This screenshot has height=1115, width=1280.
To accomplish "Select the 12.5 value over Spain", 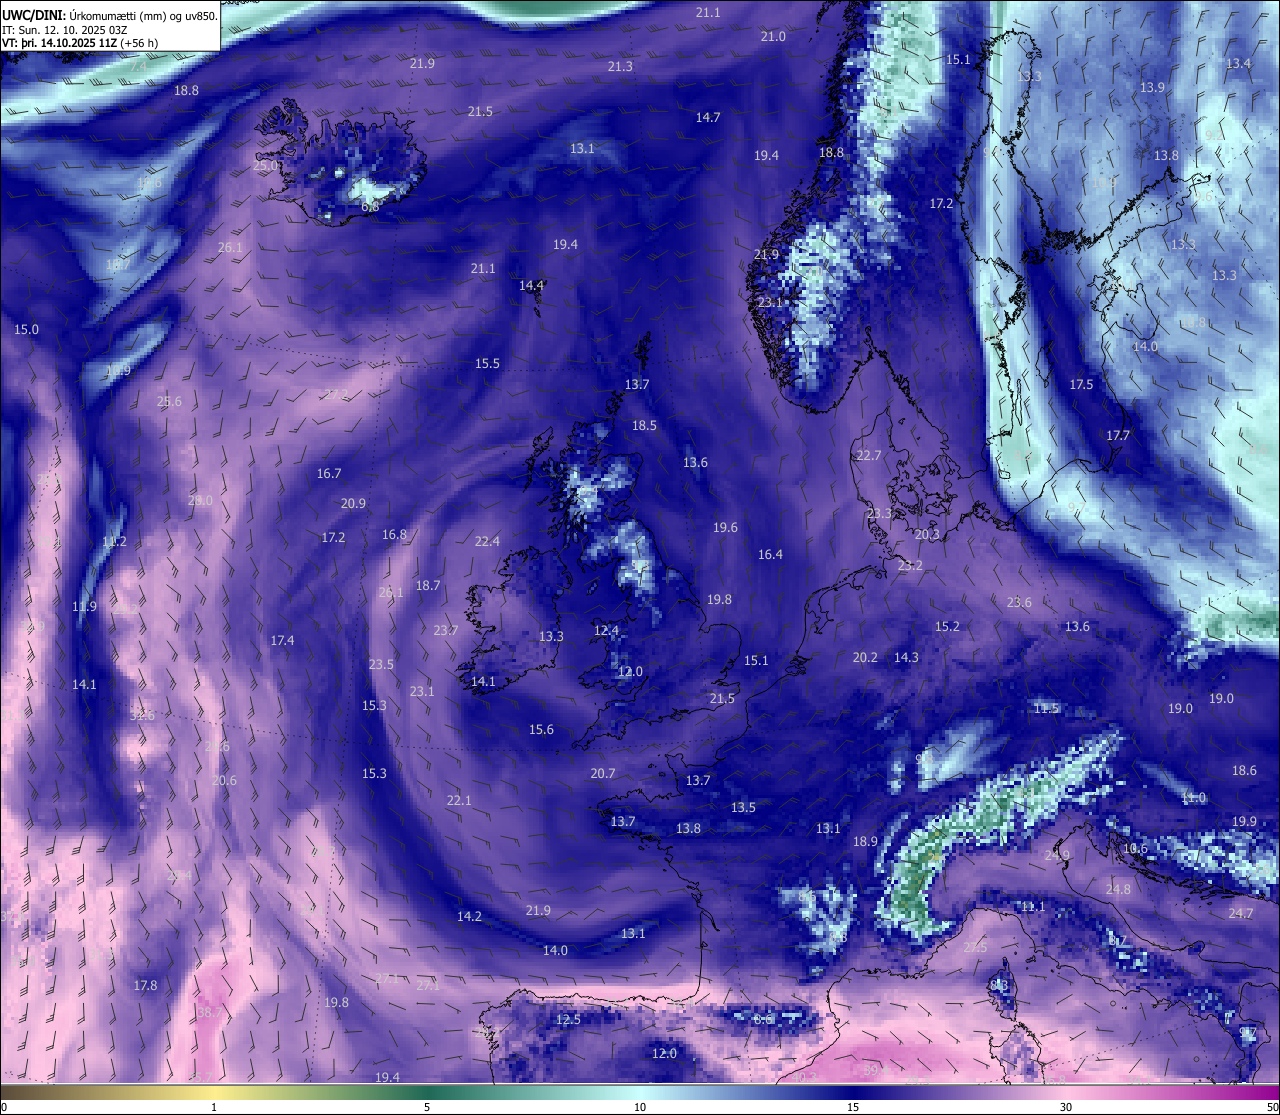I will 568,1019.
